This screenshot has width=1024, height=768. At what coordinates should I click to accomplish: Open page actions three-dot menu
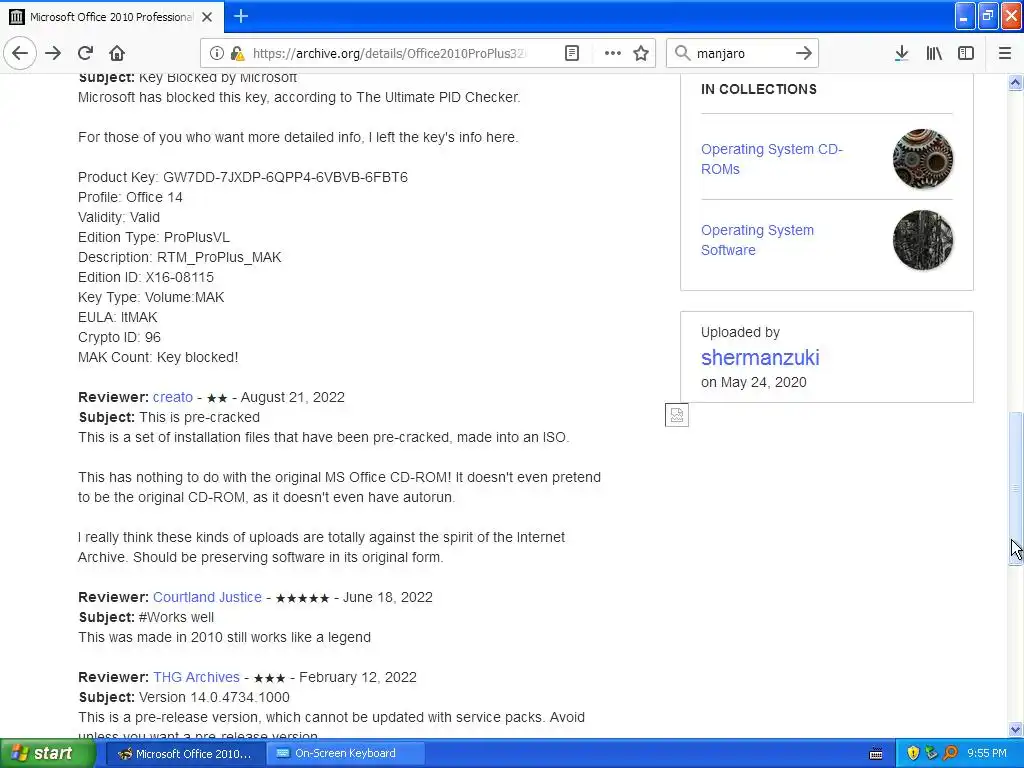pos(613,53)
